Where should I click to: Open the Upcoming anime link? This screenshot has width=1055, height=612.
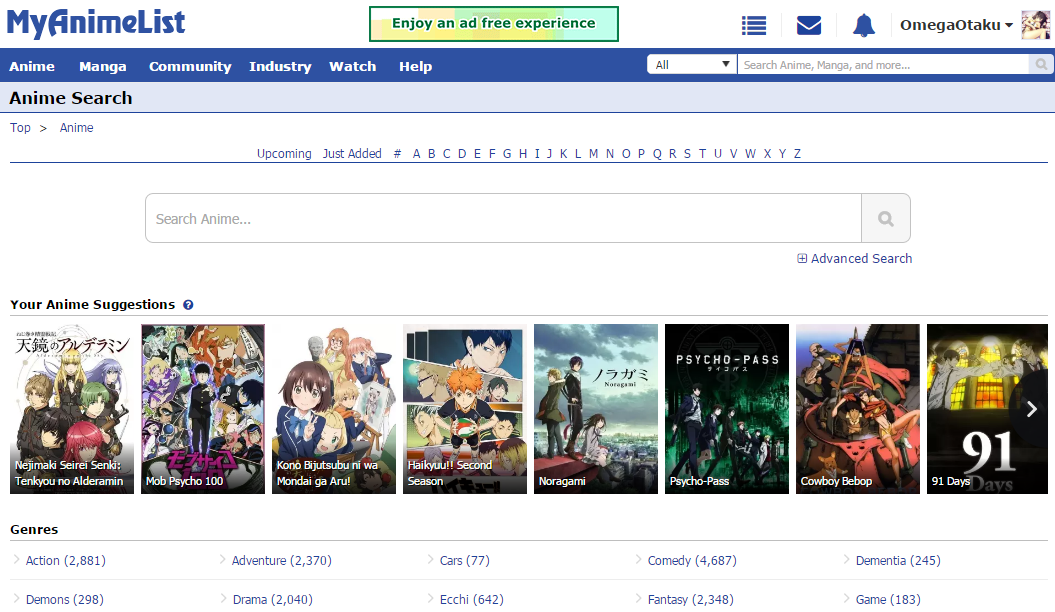(x=284, y=153)
